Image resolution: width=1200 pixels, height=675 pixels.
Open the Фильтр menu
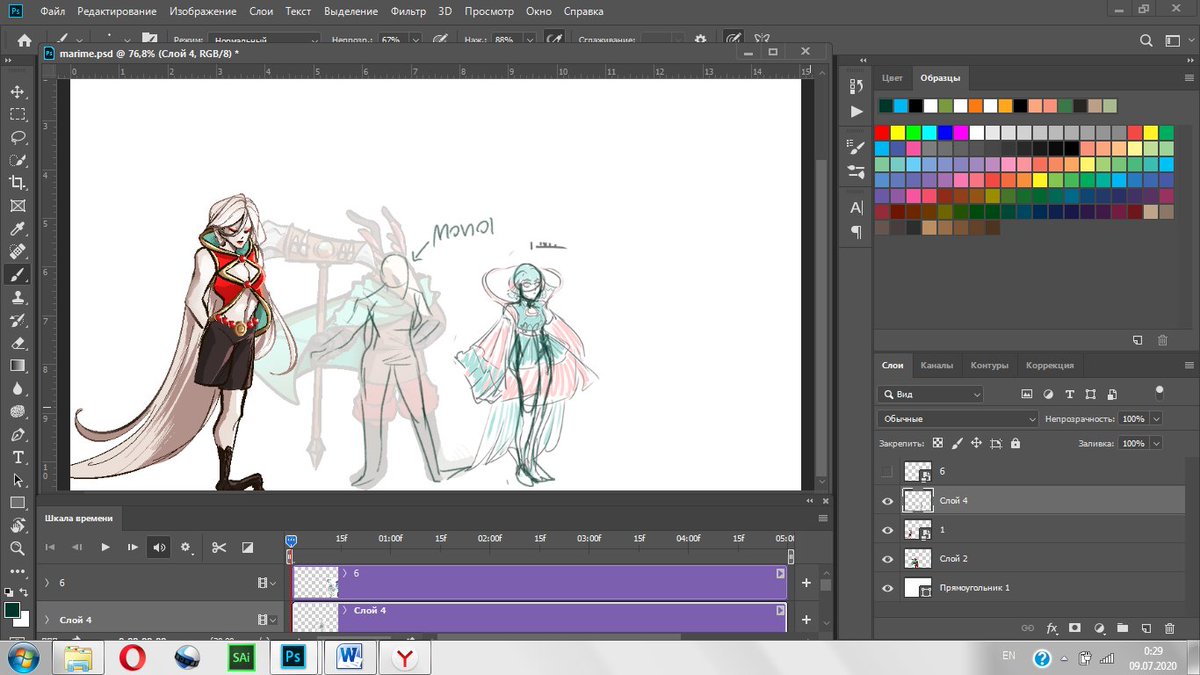coord(408,12)
